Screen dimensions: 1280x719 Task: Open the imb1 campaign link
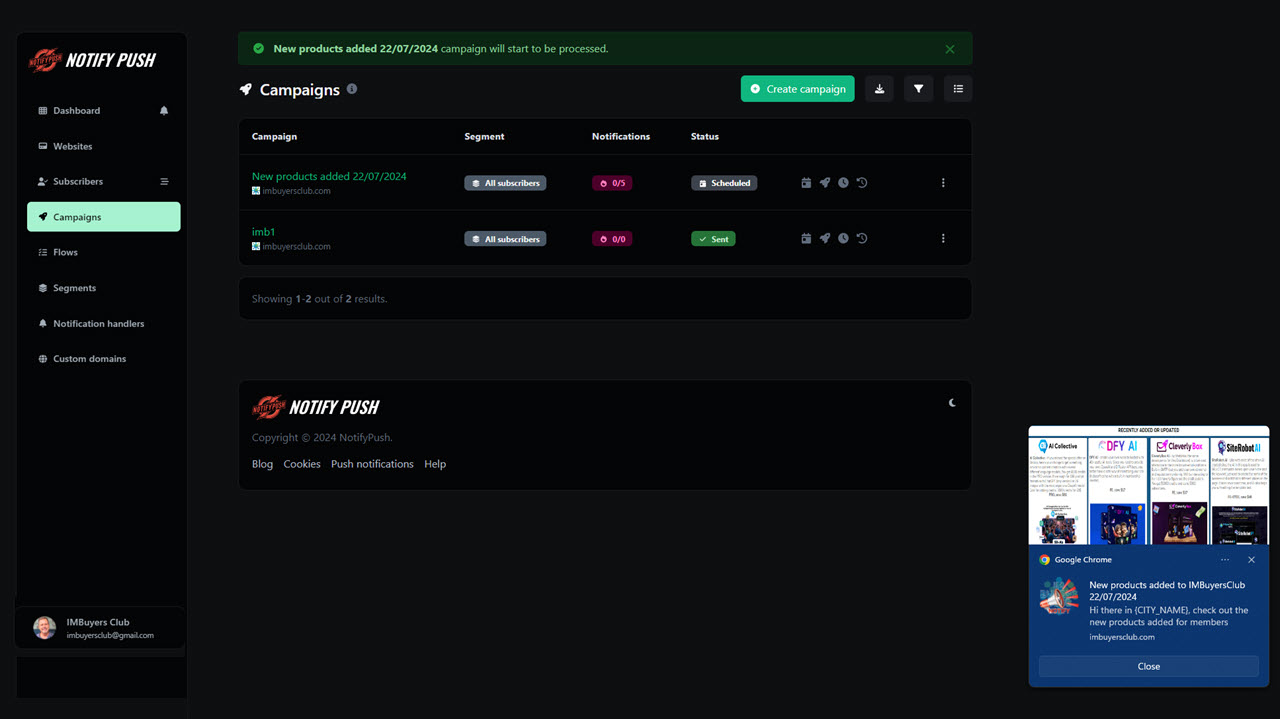click(x=263, y=232)
